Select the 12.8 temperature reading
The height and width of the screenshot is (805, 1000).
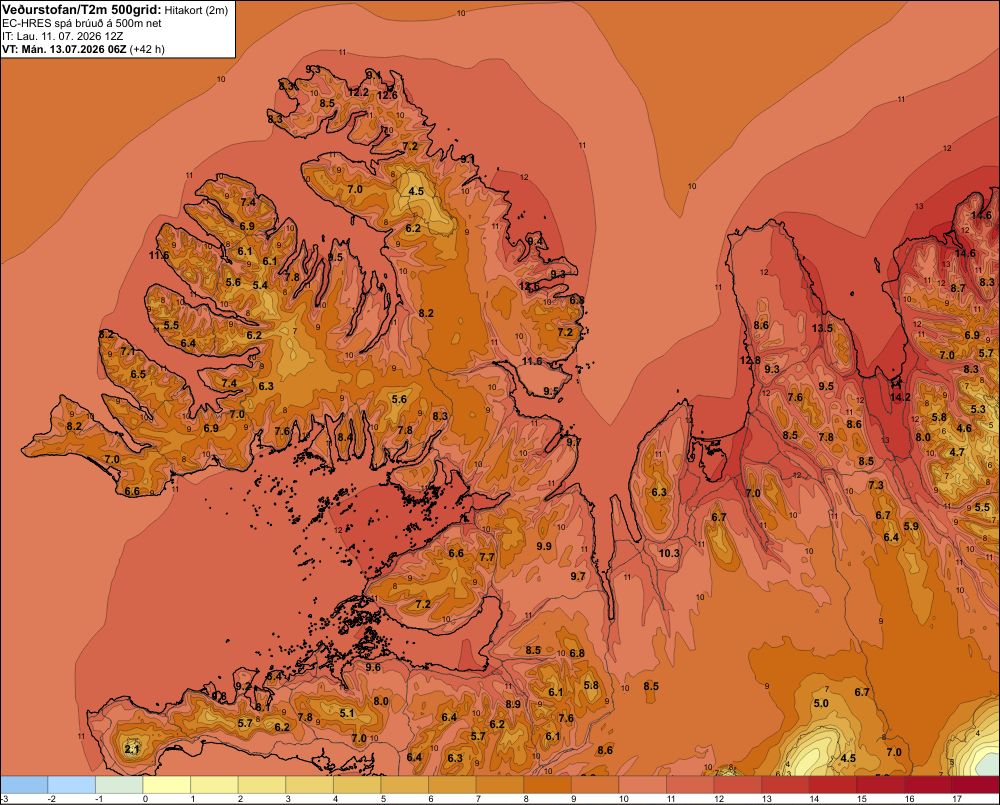tap(750, 360)
